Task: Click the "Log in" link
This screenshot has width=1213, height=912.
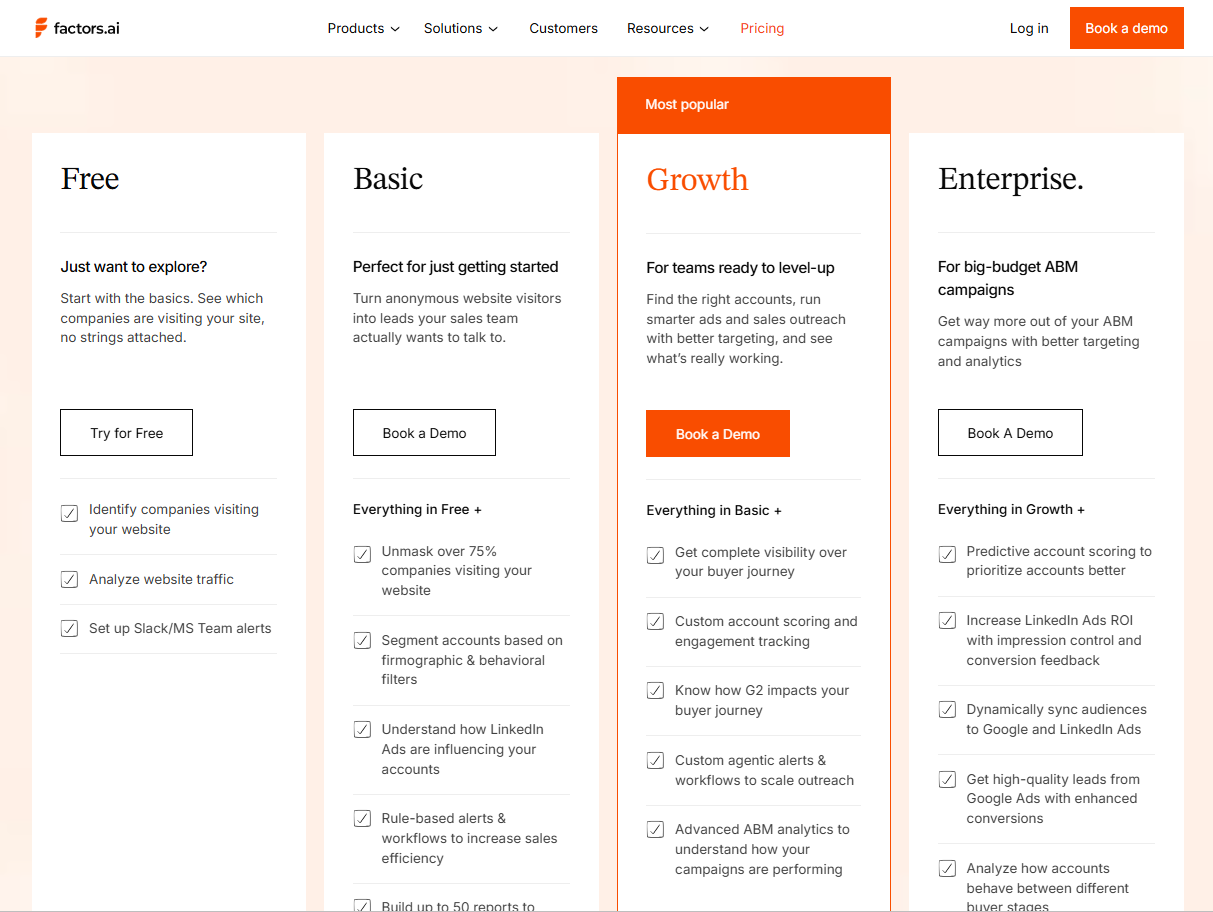Action: 1029,28
